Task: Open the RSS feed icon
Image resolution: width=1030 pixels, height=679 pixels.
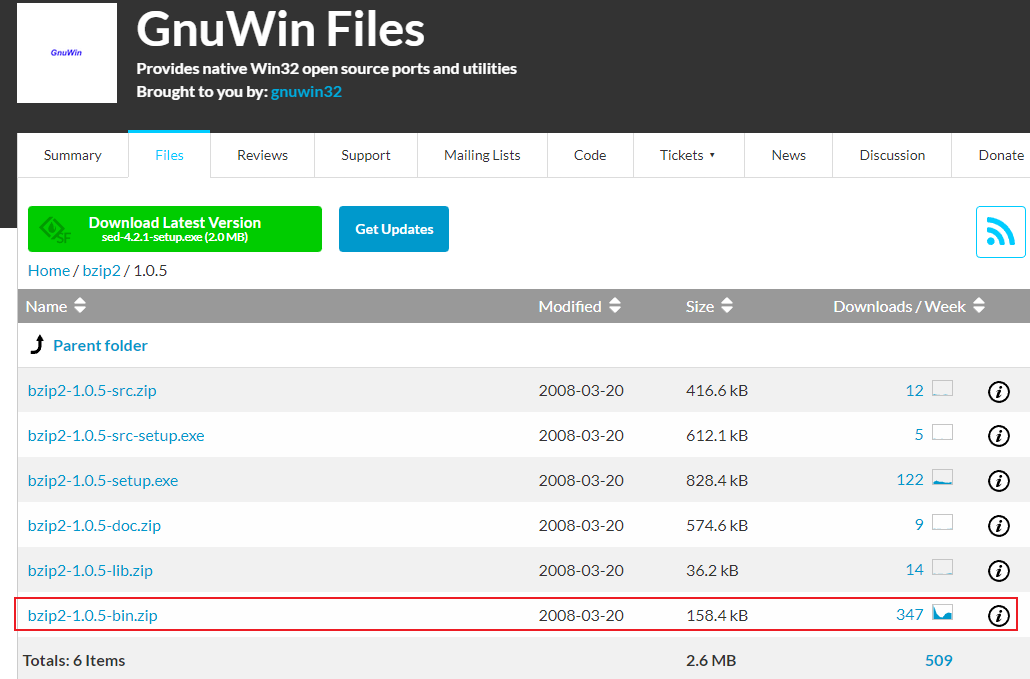Action: (1000, 232)
